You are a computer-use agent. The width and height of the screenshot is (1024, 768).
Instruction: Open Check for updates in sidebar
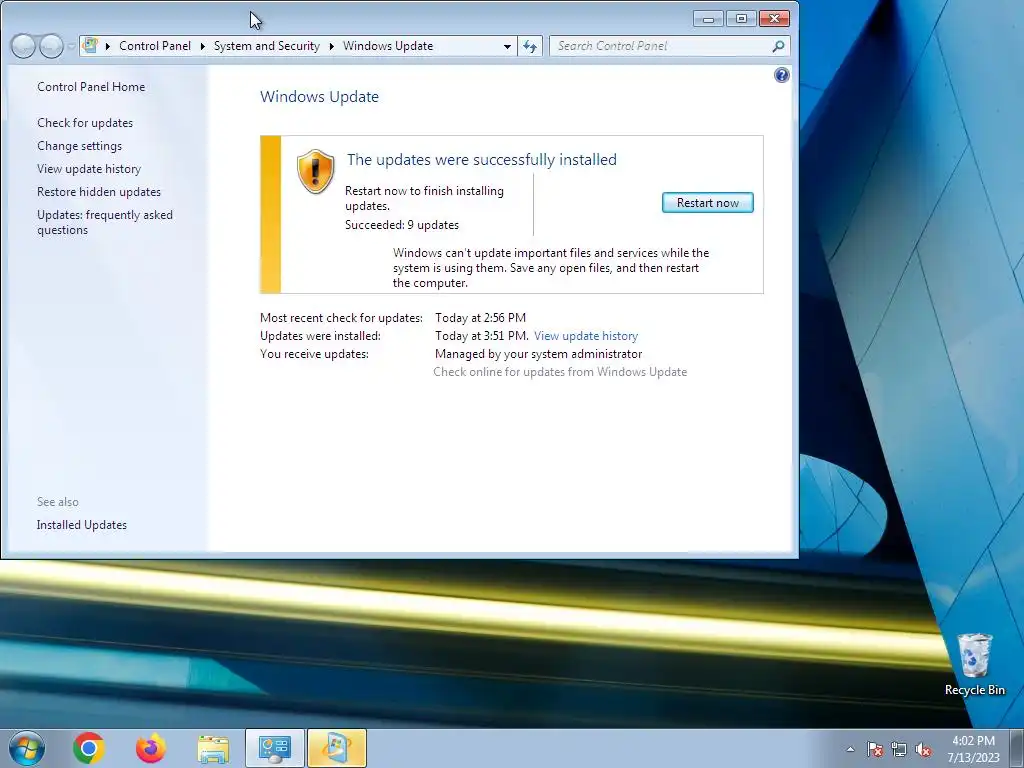[85, 123]
